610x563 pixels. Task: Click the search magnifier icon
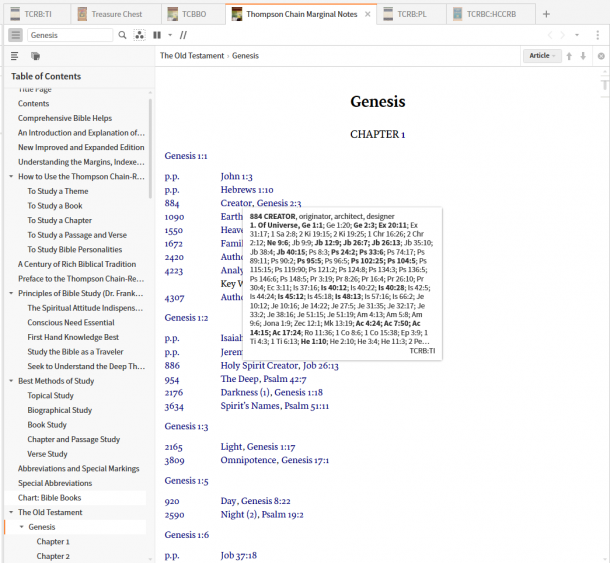[123, 35]
